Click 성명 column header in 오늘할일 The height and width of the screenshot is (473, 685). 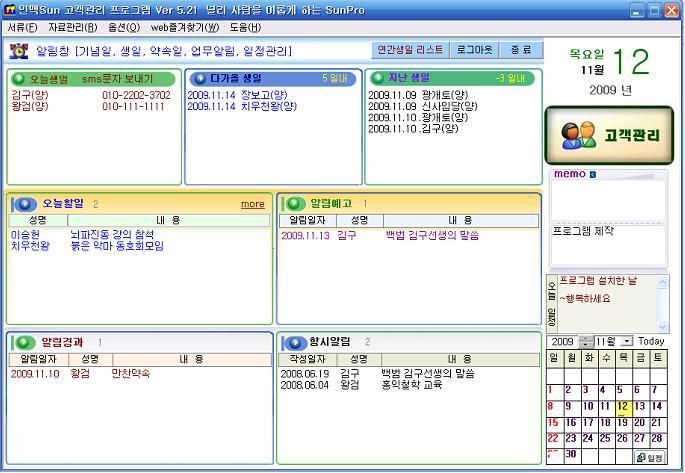[x=38, y=221]
